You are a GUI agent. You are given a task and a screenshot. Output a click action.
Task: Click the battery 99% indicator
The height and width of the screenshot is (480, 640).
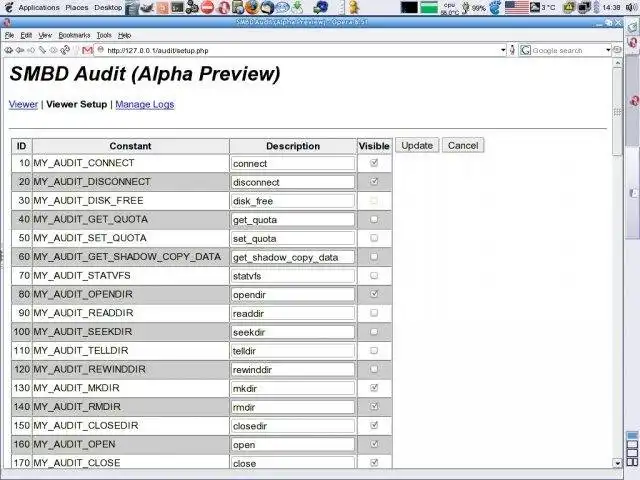[473, 7]
